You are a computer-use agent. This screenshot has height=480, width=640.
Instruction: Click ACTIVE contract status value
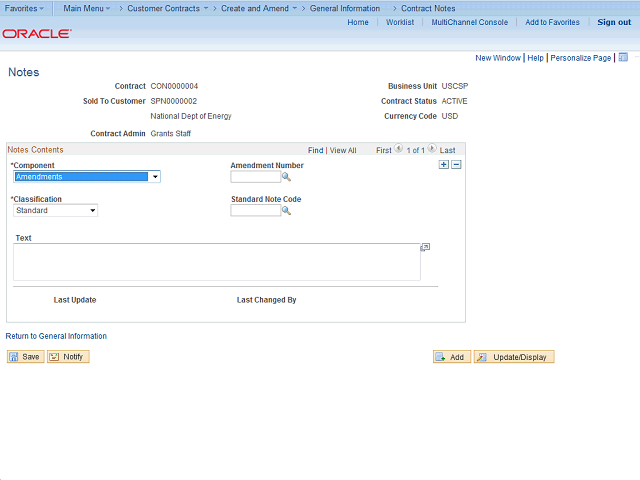454,101
